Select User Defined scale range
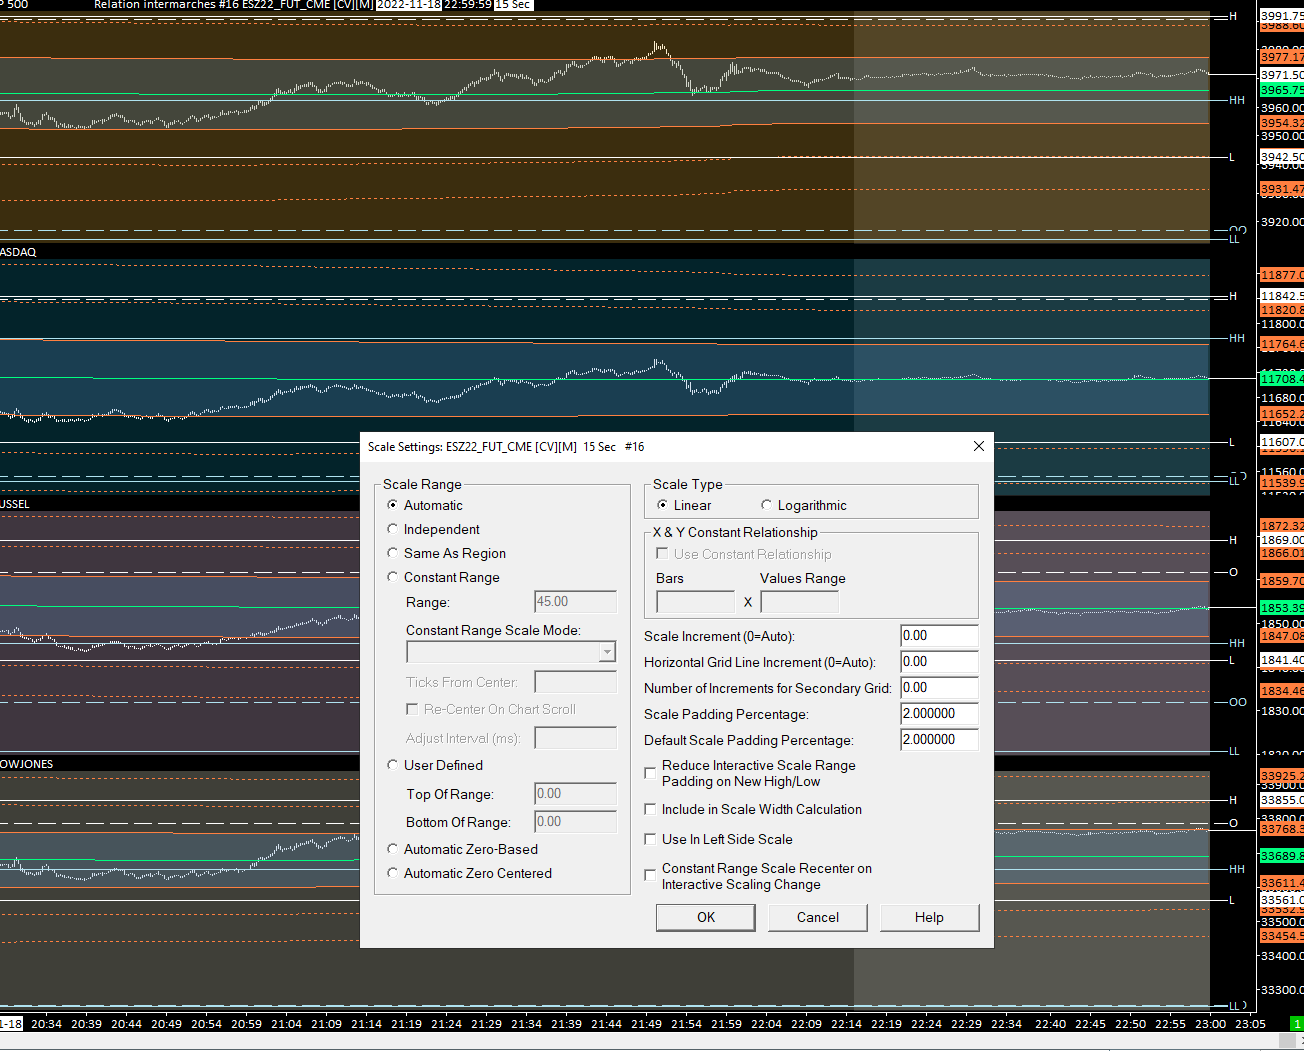This screenshot has height=1051, width=1304. point(393,765)
